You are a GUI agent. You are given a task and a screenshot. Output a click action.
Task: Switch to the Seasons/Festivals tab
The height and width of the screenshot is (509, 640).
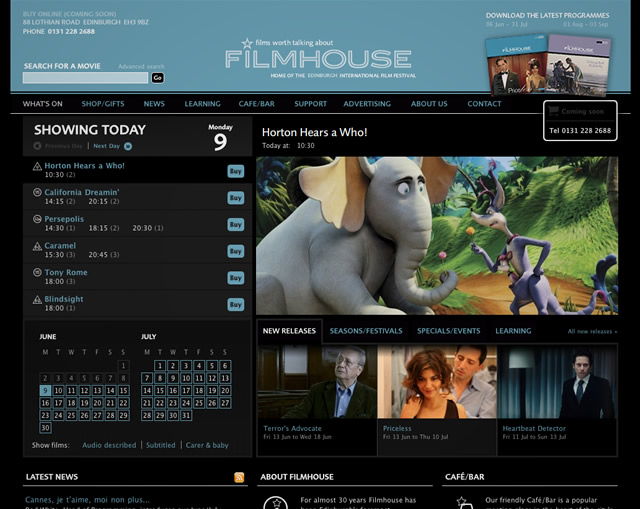click(366, 331)
